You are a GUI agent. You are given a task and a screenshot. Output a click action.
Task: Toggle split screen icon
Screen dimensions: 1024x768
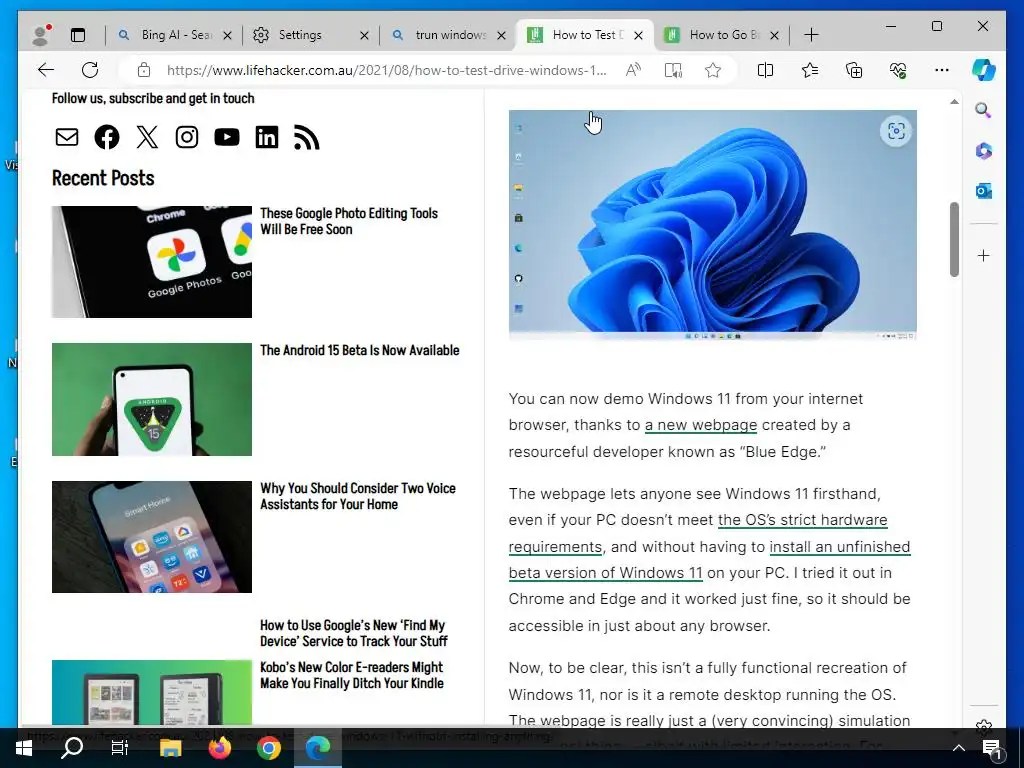pos(765,70)
